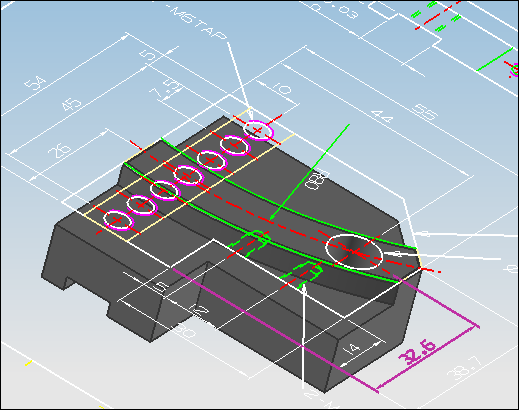
Task: Select the large white elliptical hole in the slot
Action: tap(354, 252)
